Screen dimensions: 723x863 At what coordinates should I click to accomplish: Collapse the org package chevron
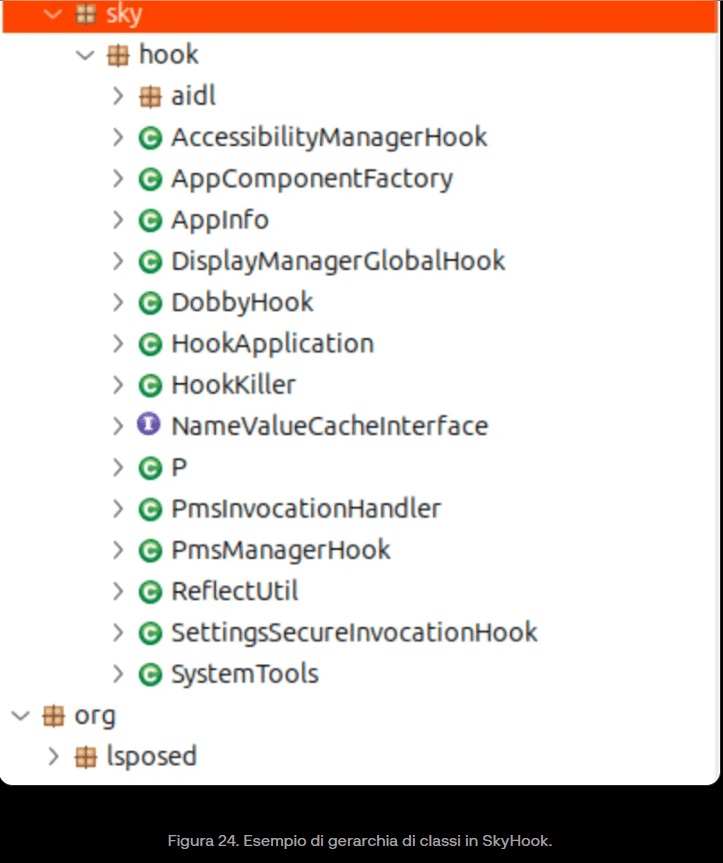[x=20, y=716]
